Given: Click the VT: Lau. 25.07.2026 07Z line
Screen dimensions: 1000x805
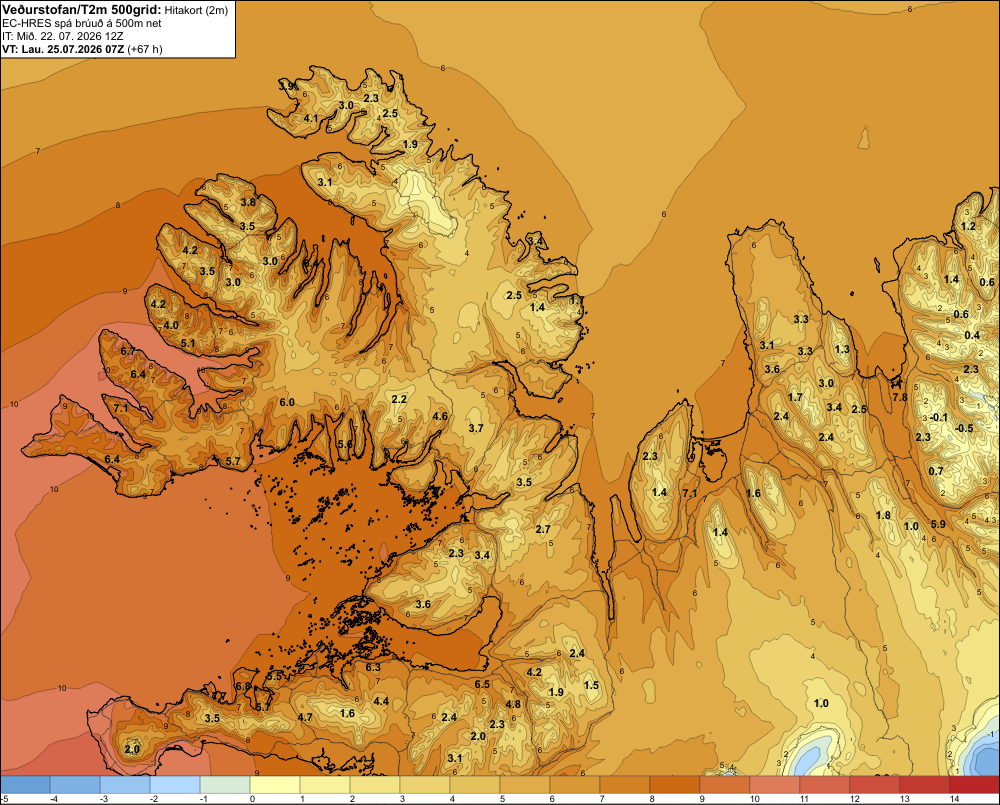Looking at the screenshot, I should 82,49.
